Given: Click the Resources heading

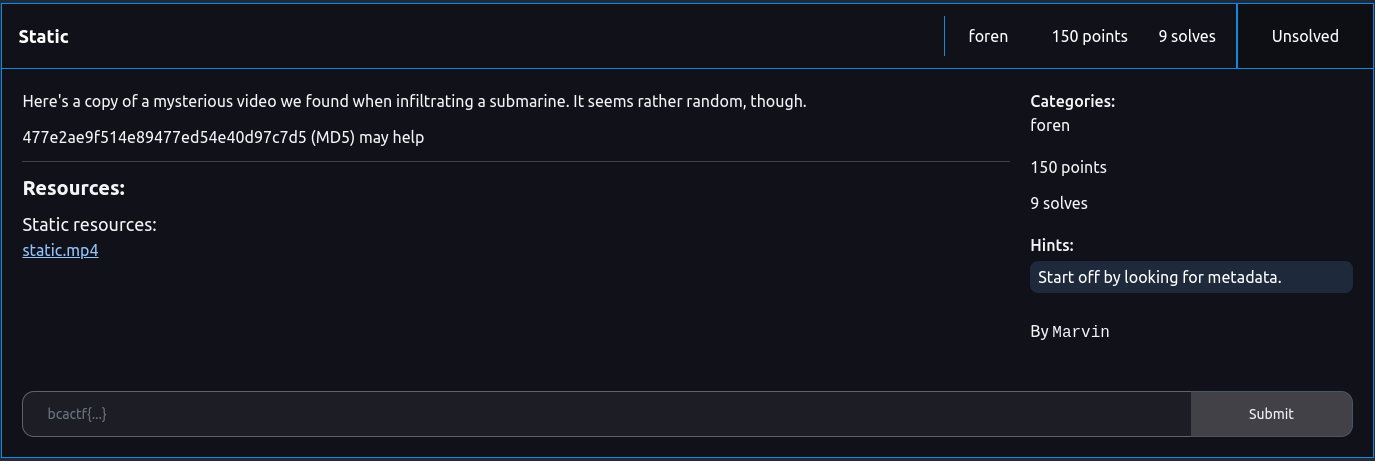Looking at the screenshot, I should [x=73, y=188].
